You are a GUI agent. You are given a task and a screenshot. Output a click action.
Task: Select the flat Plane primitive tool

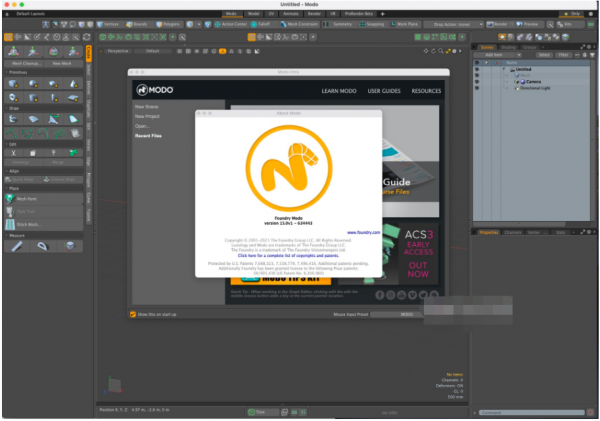[x=73, y=97]
